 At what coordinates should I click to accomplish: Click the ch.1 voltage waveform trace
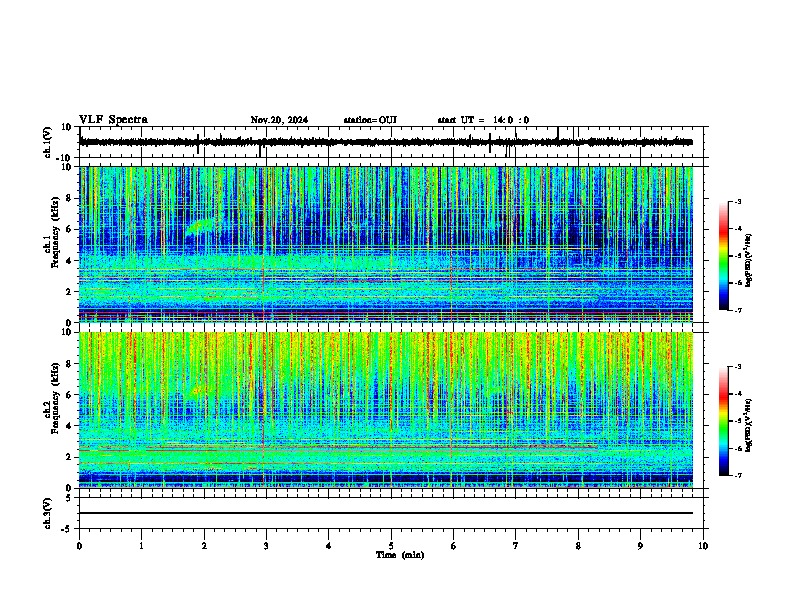pyautogui.click(x=386, y=142)
